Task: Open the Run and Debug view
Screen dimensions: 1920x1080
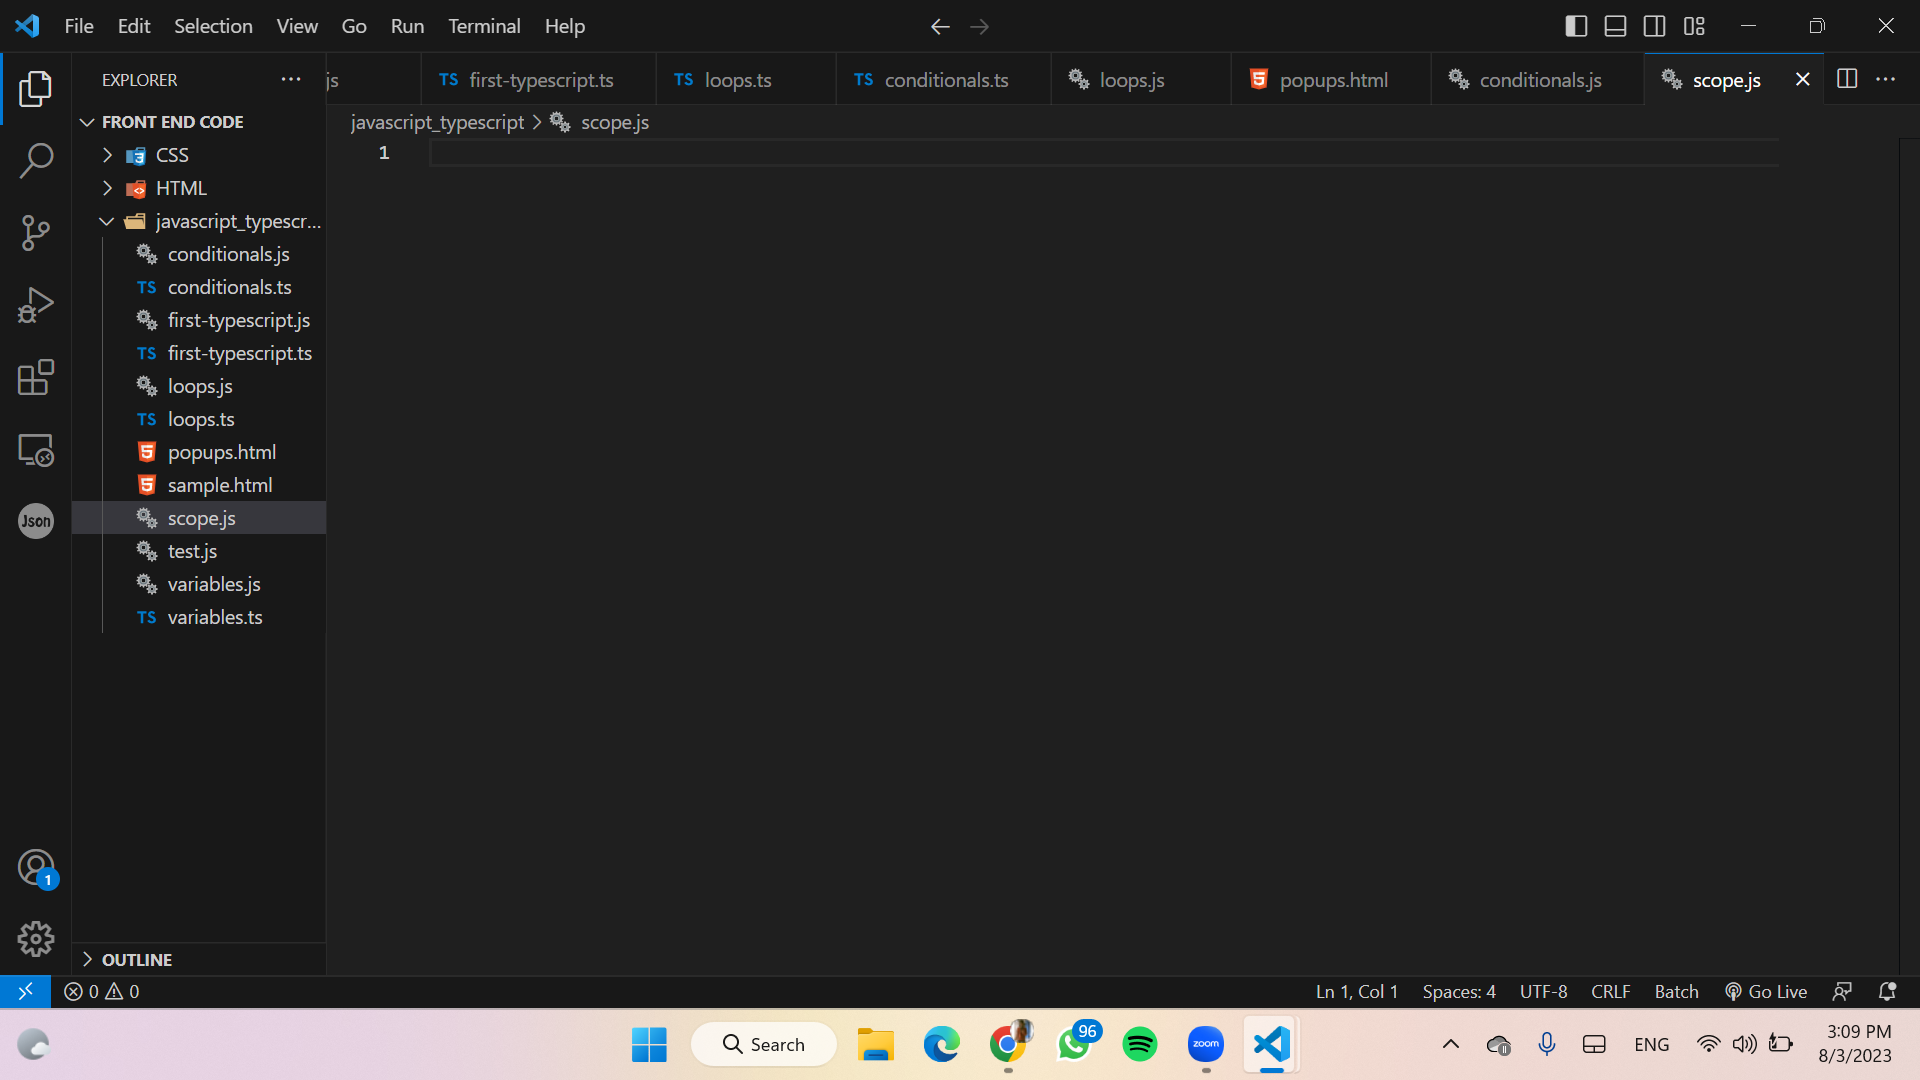Action: point(36,304)
